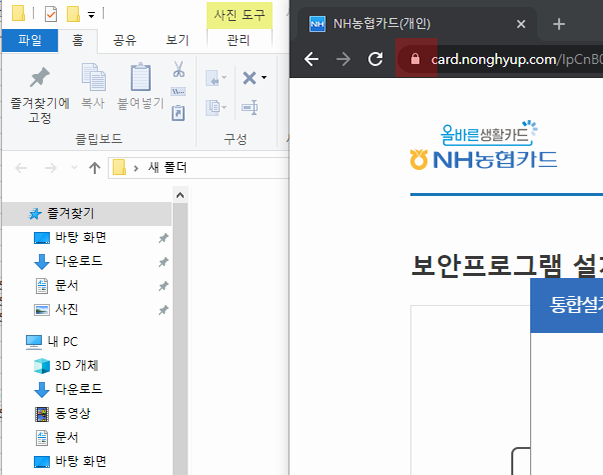Click Explorer forward navigation arrow
This screenshot has height=475, width=603.
coord(50,168)
